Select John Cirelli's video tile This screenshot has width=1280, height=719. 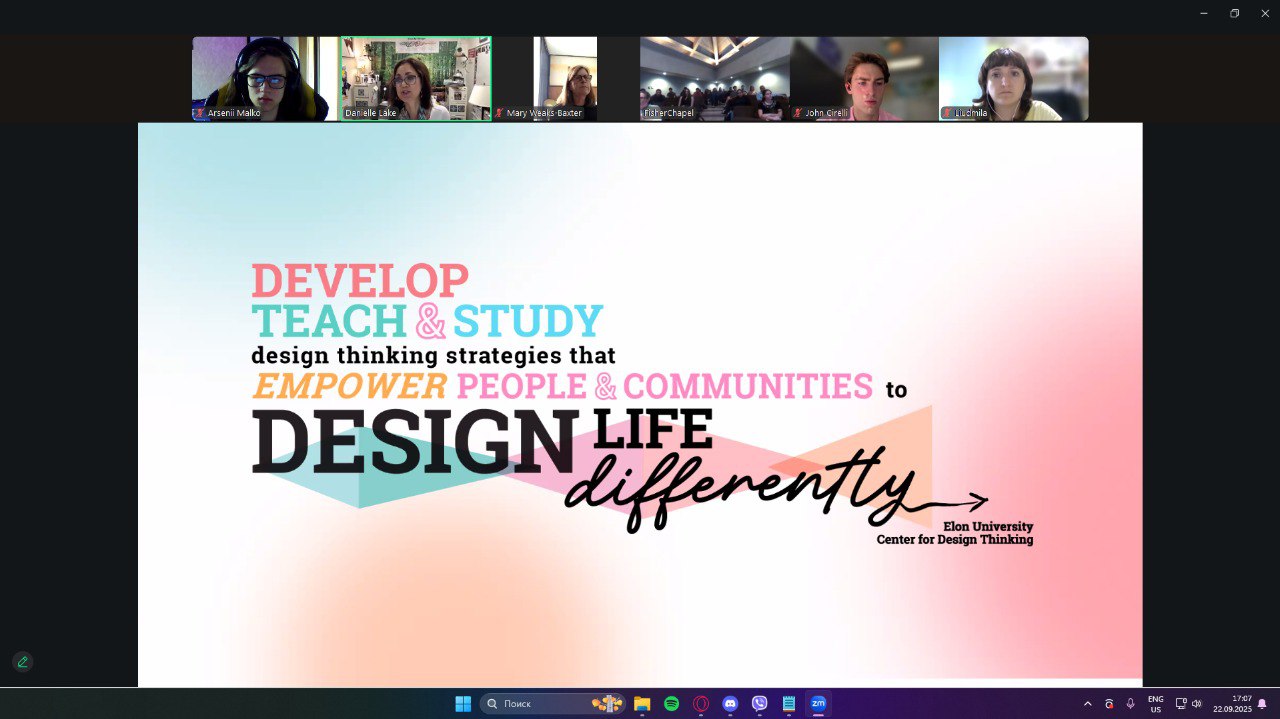(x=864, y=79)
